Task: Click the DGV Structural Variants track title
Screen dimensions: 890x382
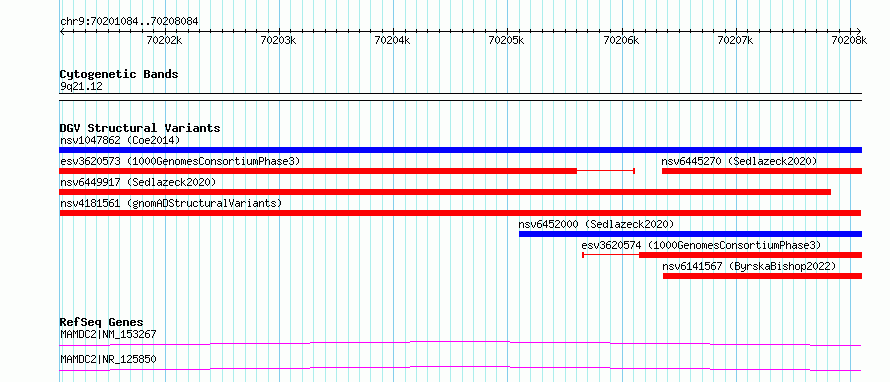Action: (x=140, y=128)
